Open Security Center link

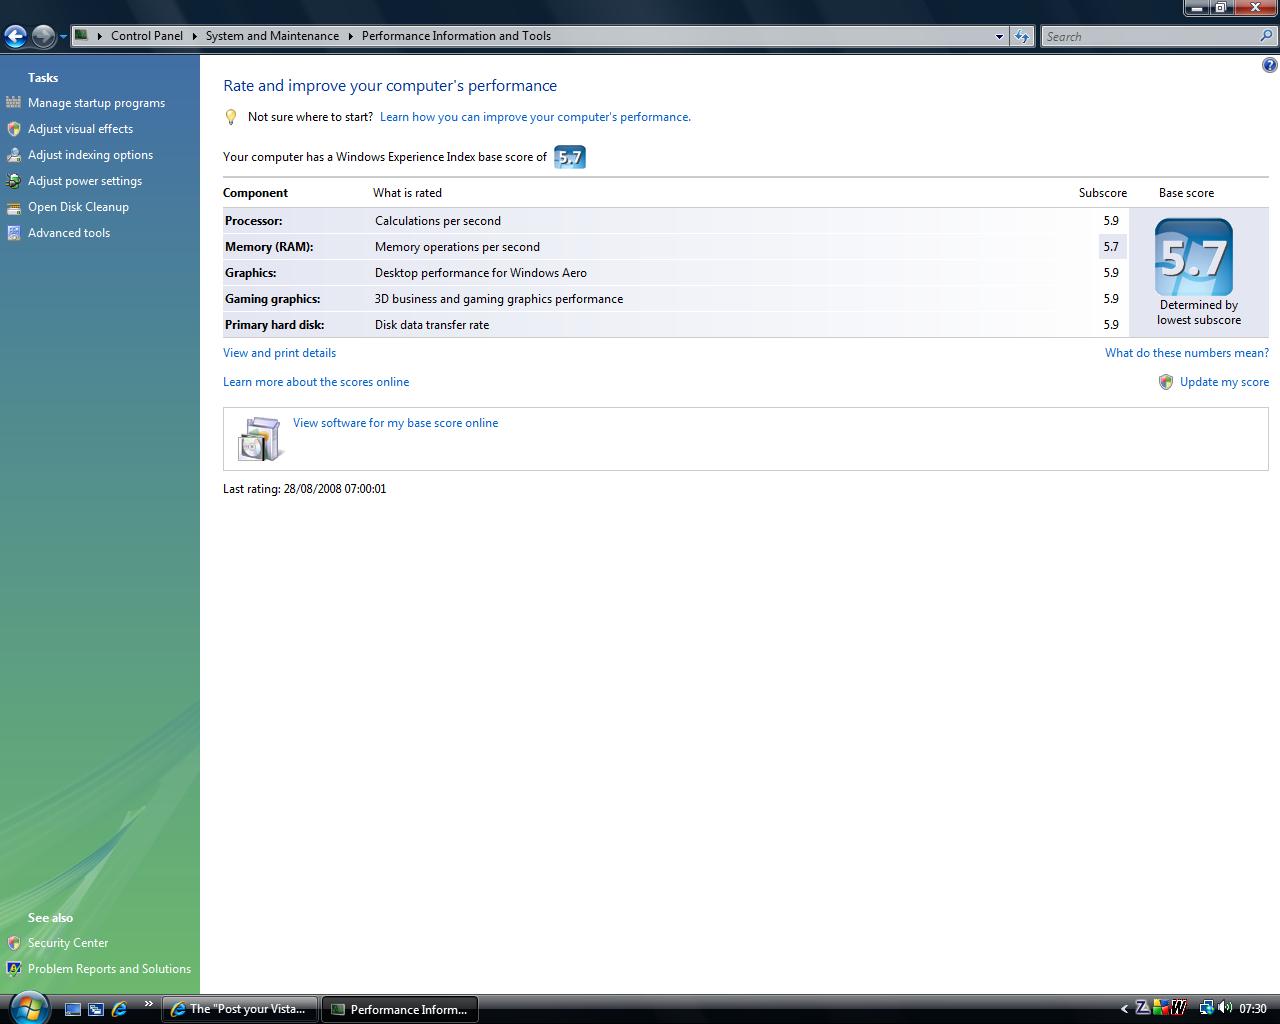[68, 943]
